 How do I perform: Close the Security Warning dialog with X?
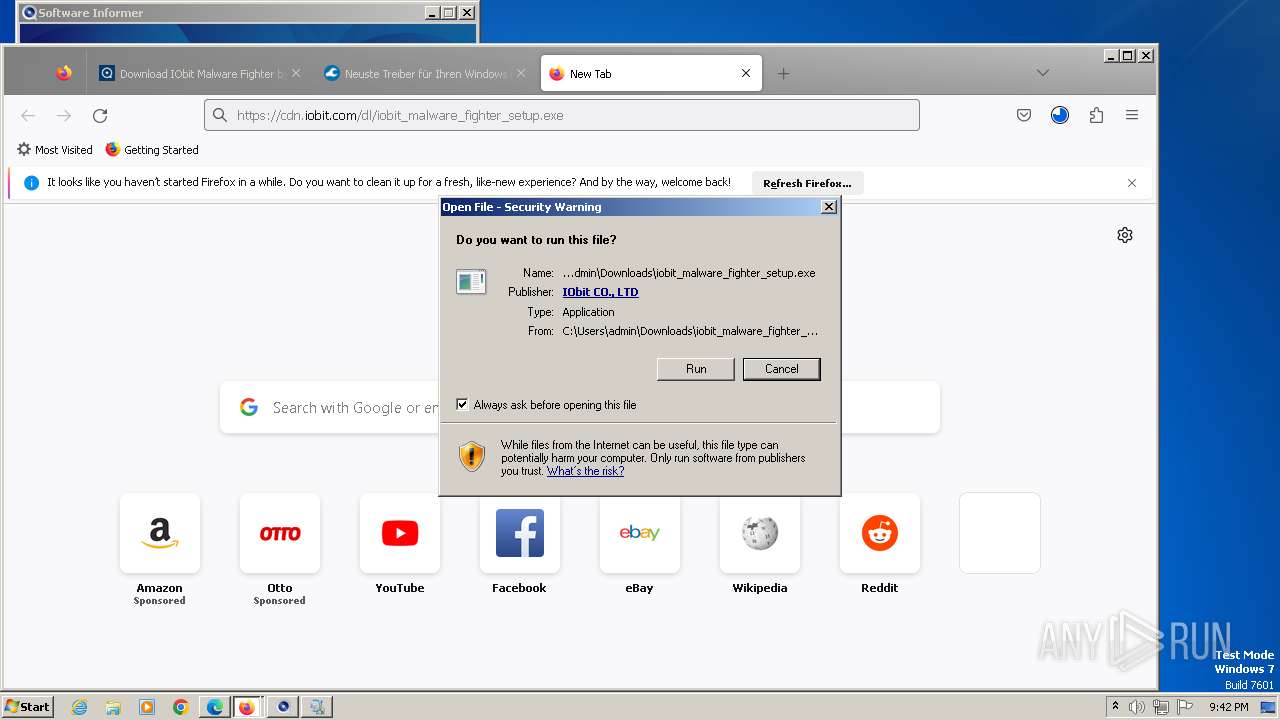[828, 207]
